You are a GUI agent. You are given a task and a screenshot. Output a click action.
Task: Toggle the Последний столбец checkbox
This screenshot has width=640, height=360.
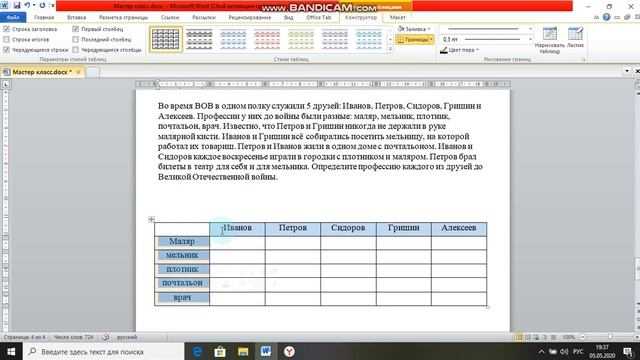pos(76,39)
